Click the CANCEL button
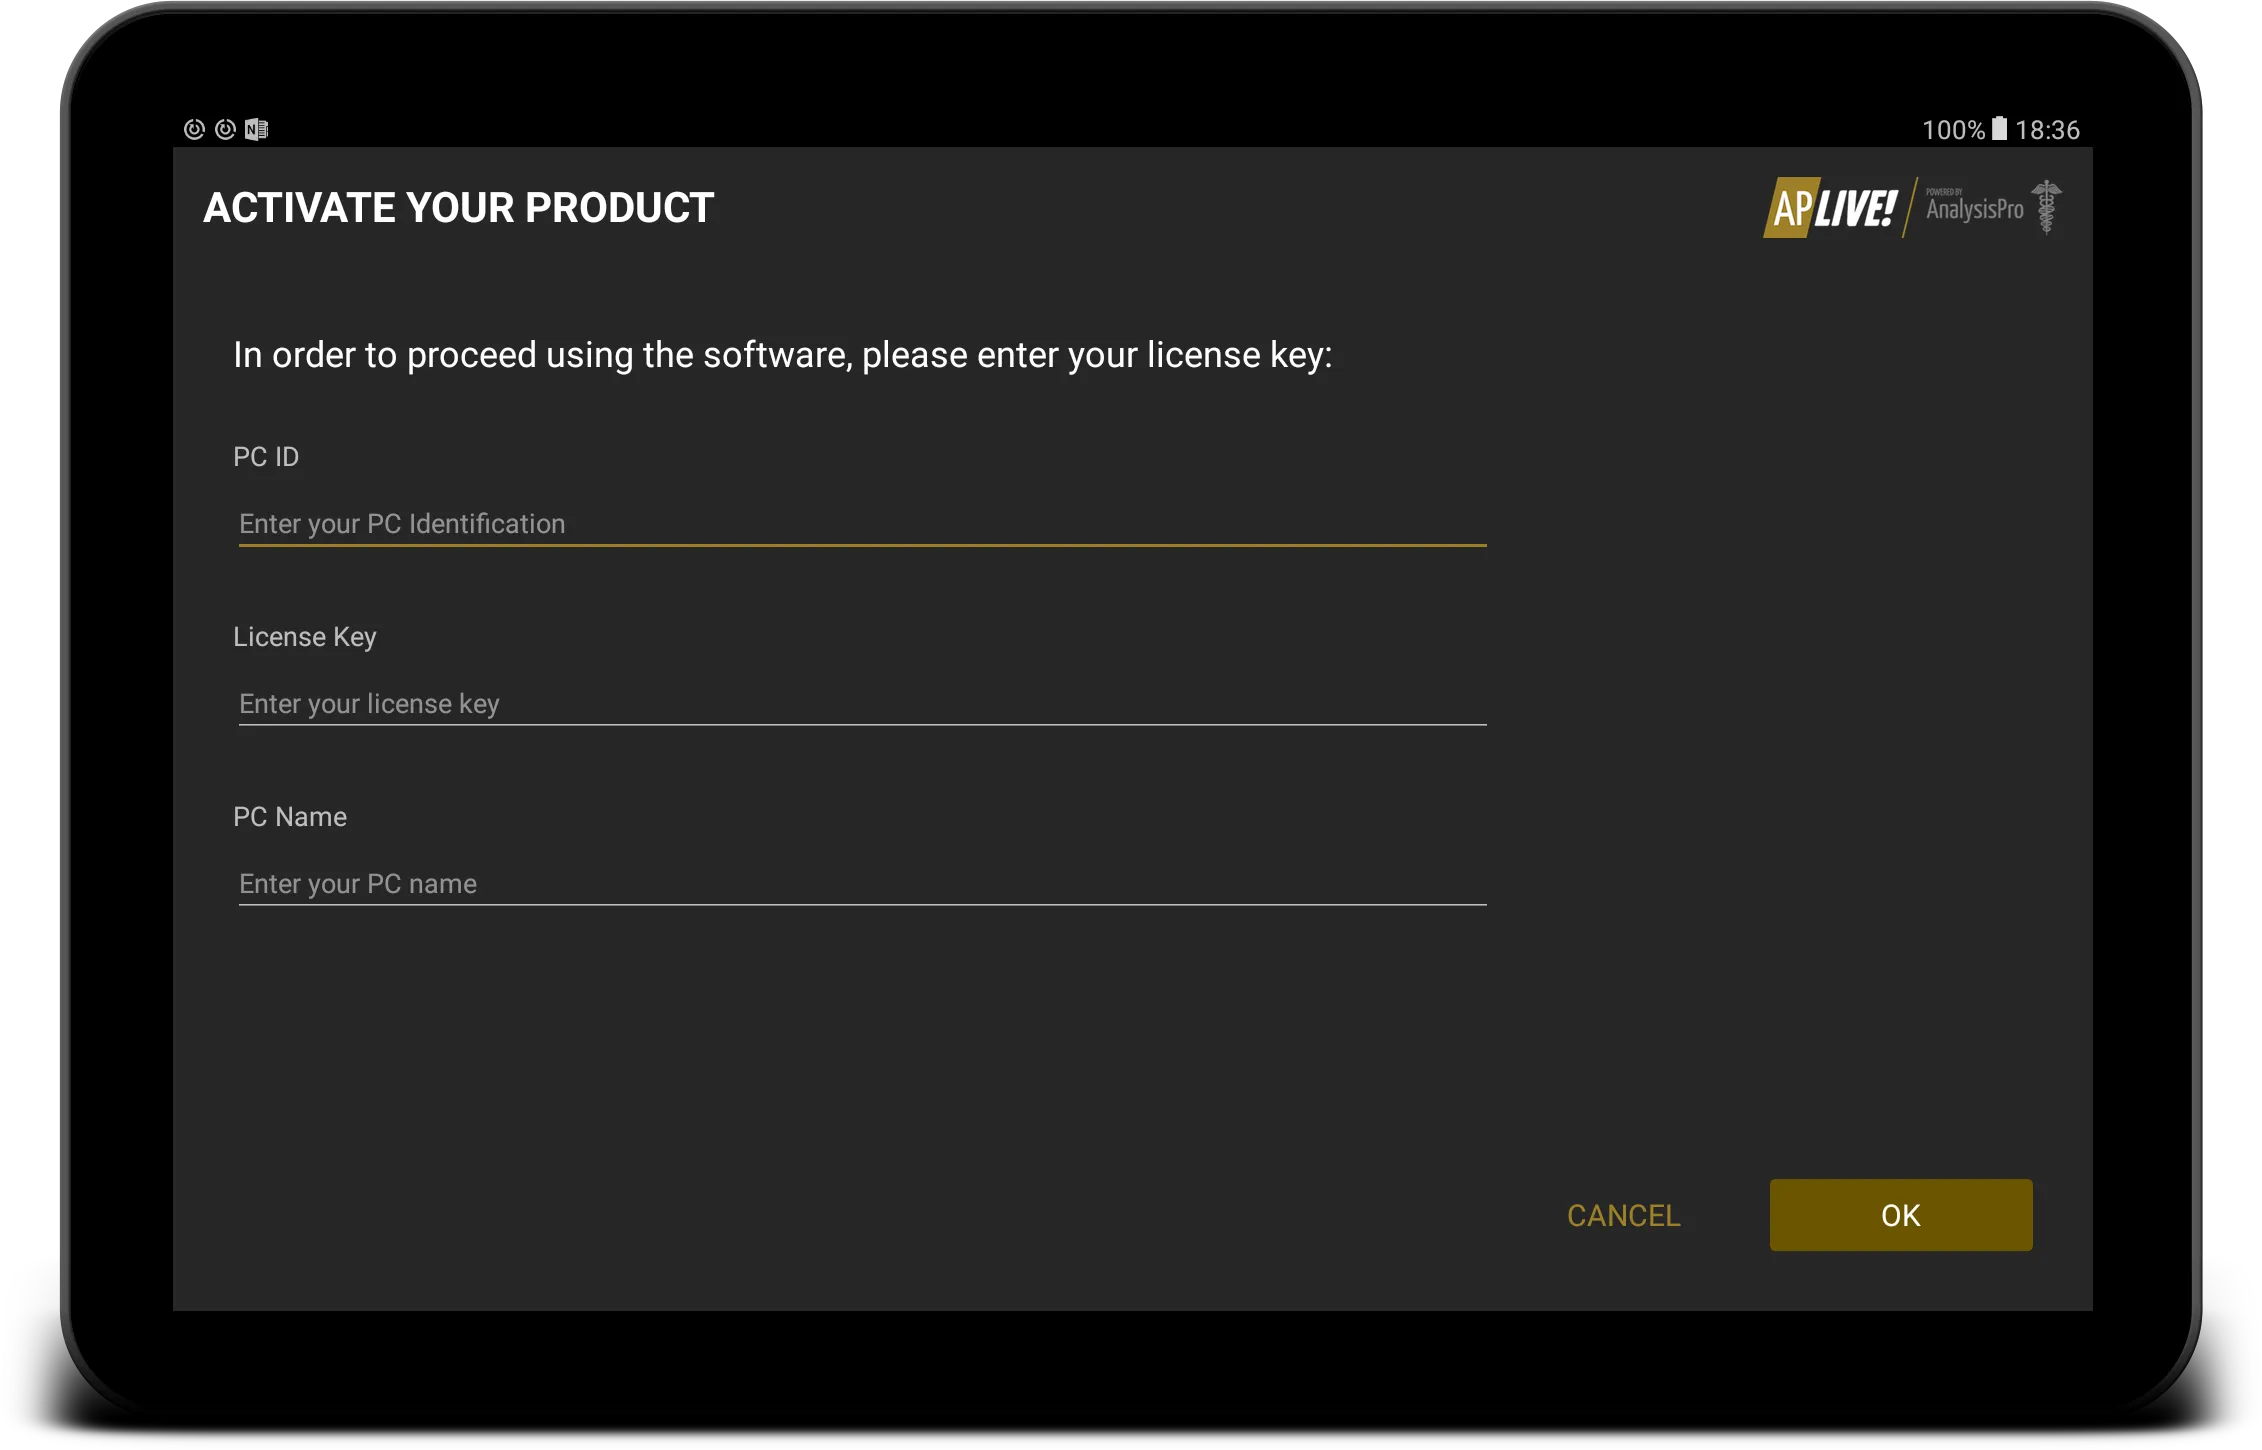 point(1623,1216)
